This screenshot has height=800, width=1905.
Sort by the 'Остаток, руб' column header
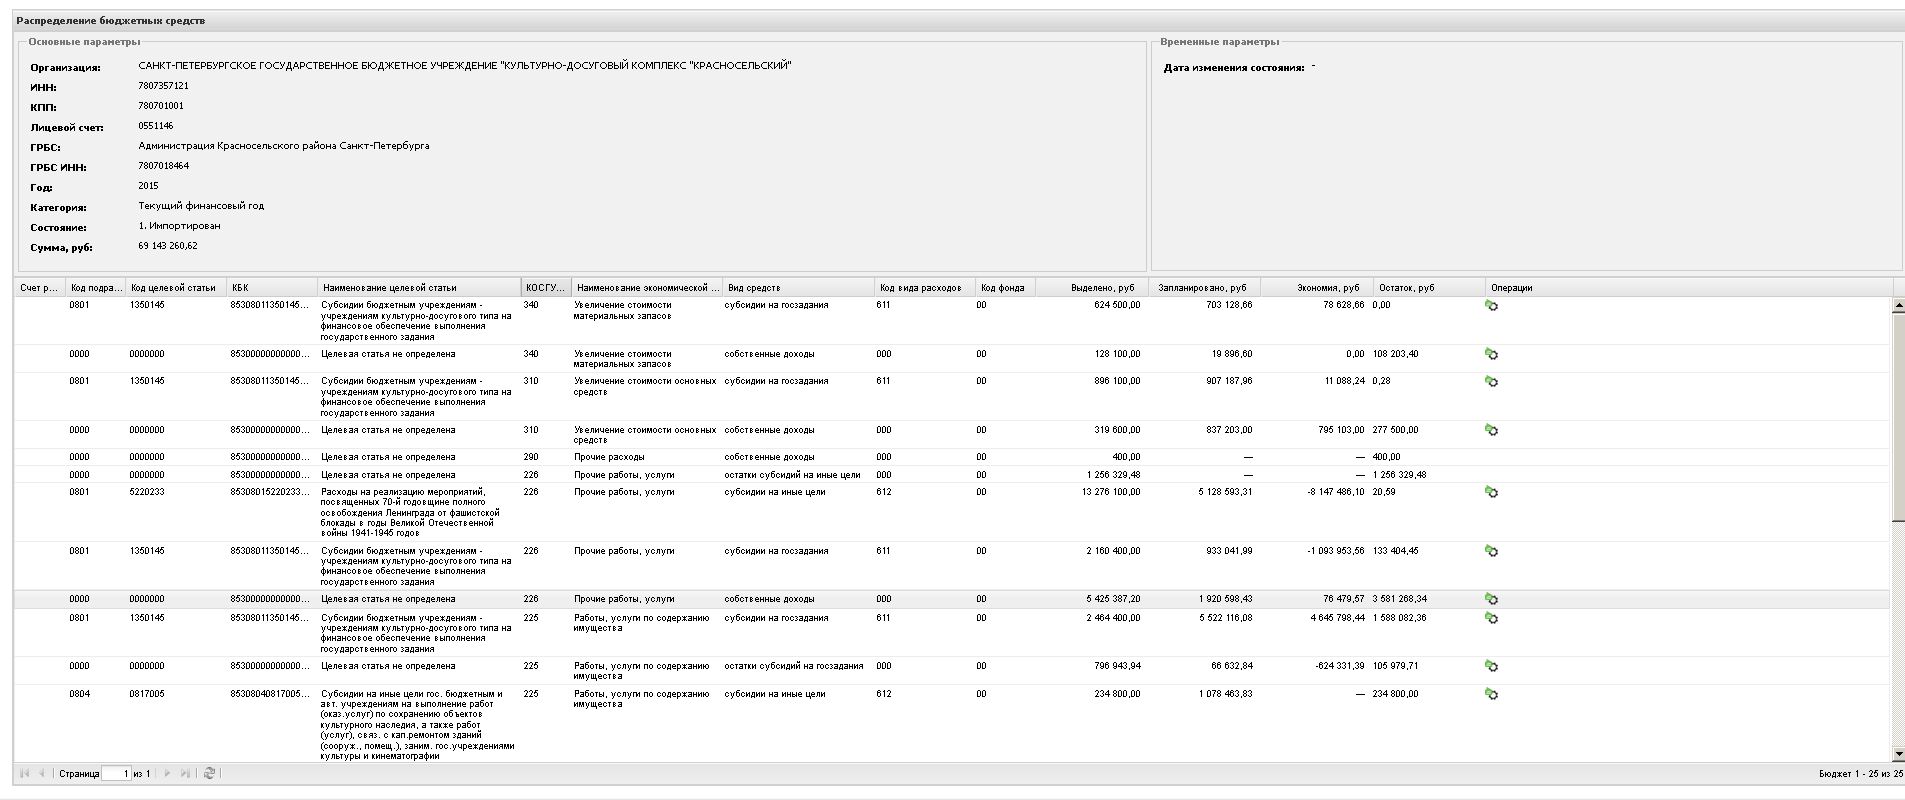pyautogui.click(x=1429, y=288)
